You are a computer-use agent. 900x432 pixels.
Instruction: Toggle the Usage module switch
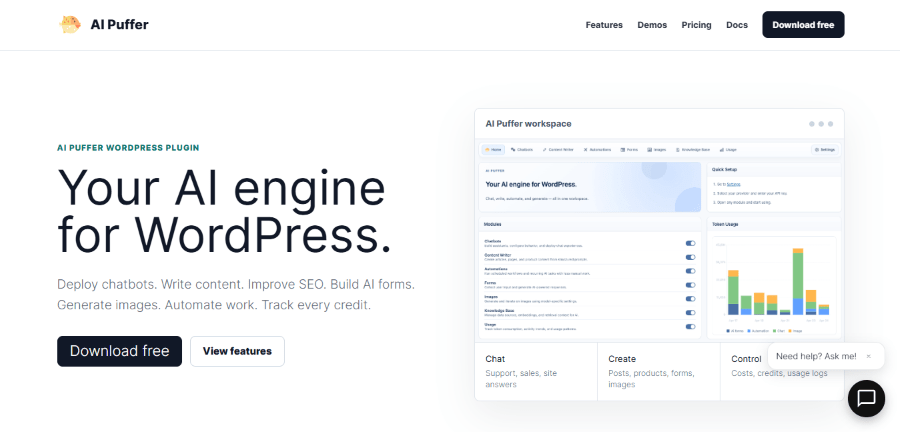[x=690, y=326]
